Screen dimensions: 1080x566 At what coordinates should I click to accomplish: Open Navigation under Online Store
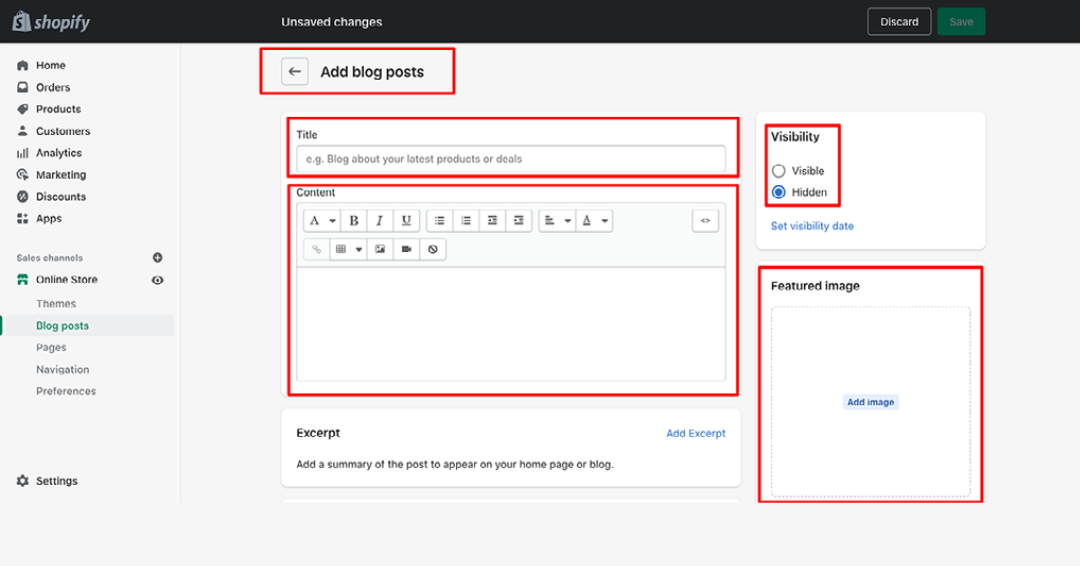tap(63, 370)
